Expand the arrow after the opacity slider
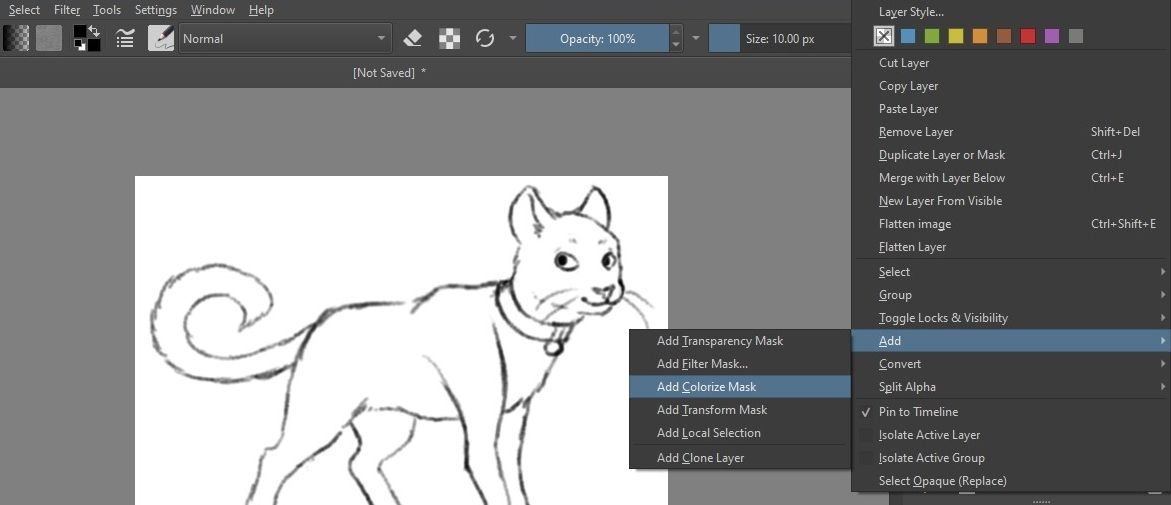The image size is (1171, 505). 696,38
